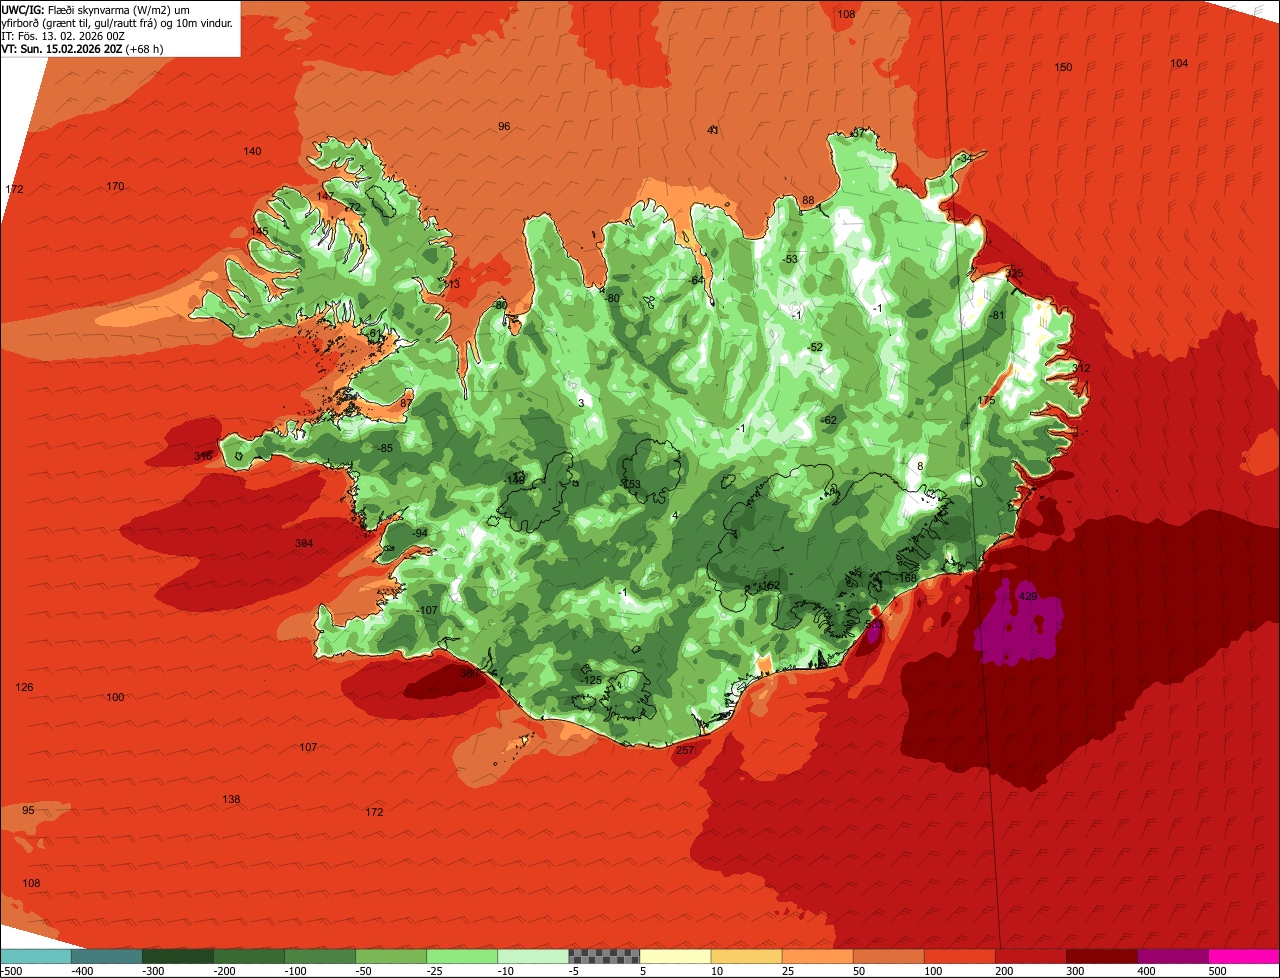Click the VT: Sun. 15.02.2026 20Z line
The height and width of the screenshot is (978, 1280).
pos(82,48)
